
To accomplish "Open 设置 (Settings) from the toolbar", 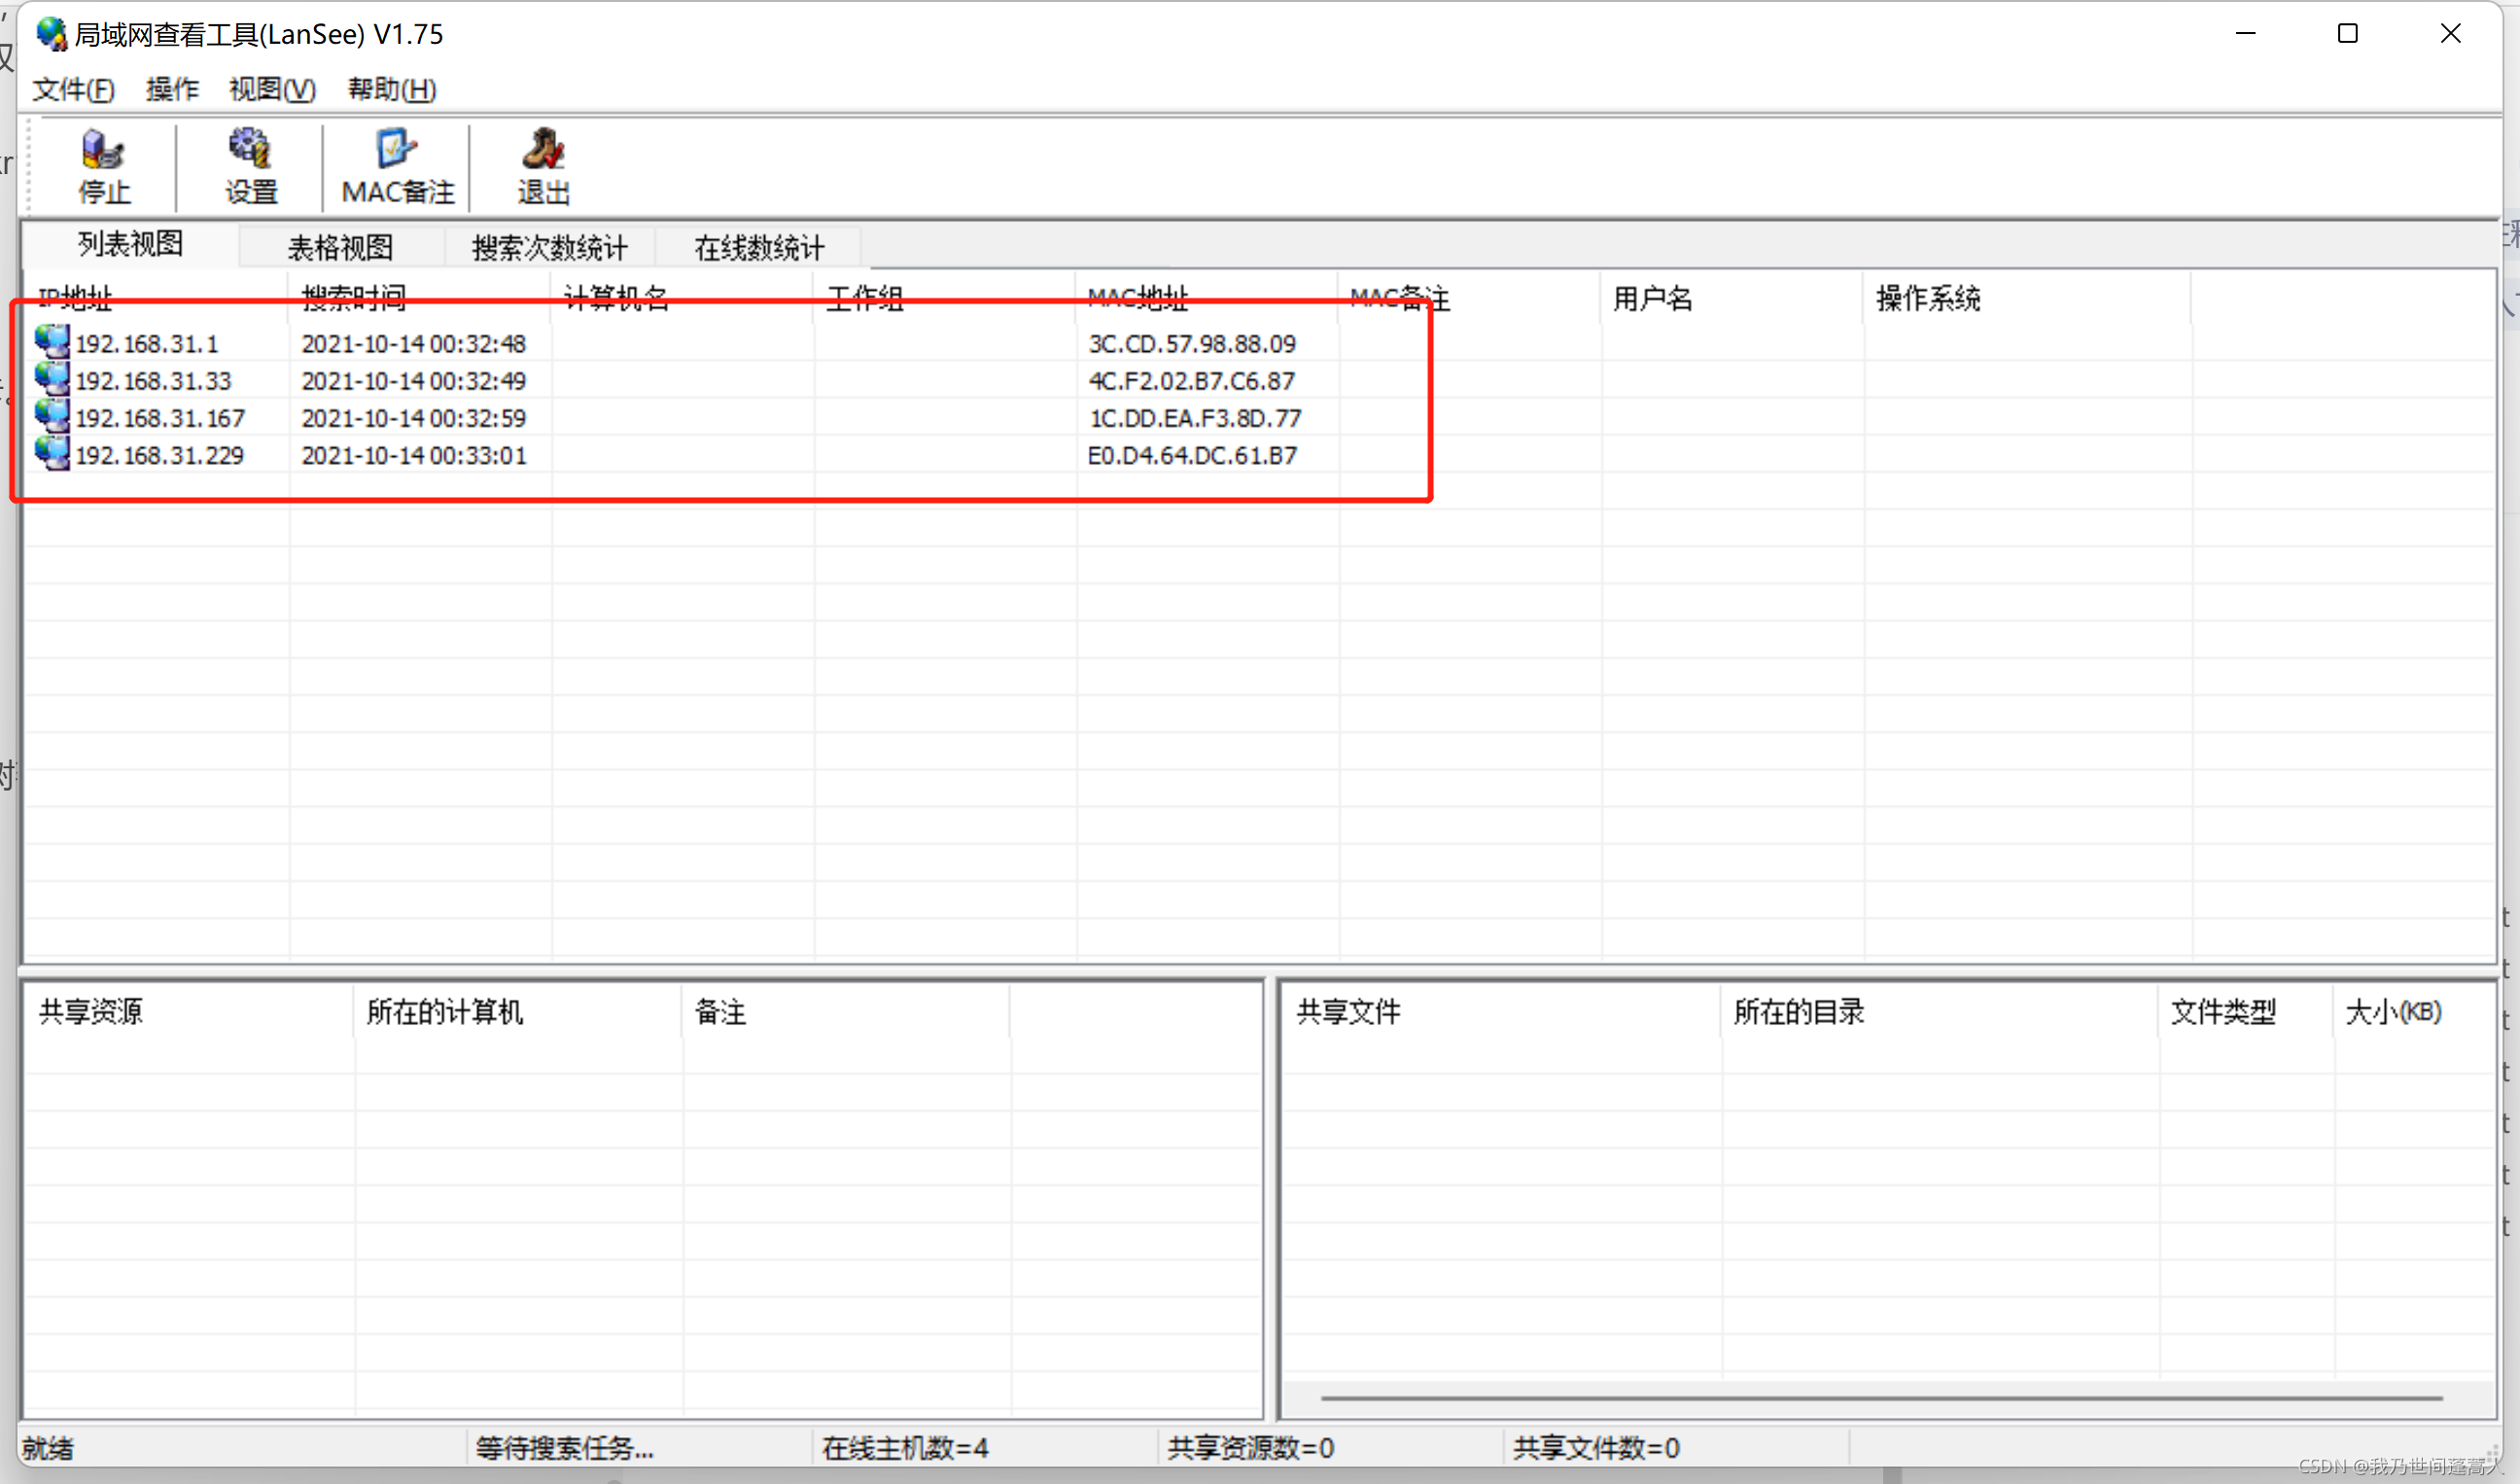I will [250, 166].
